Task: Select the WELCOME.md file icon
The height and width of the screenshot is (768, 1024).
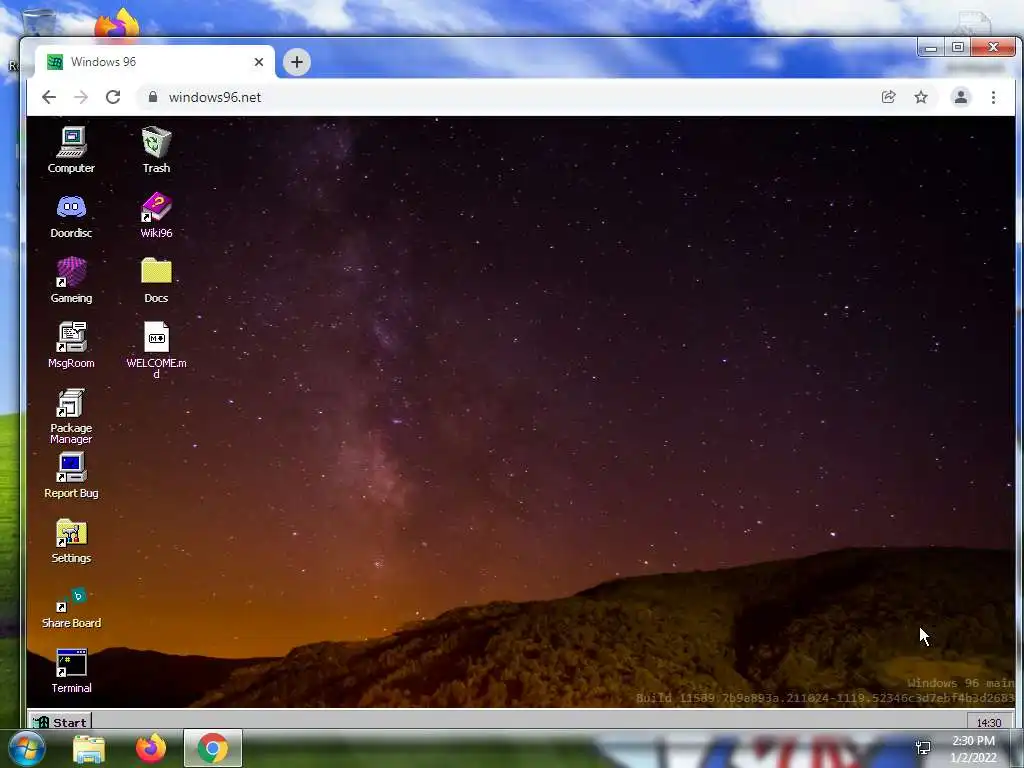Action: click(156, 350)
